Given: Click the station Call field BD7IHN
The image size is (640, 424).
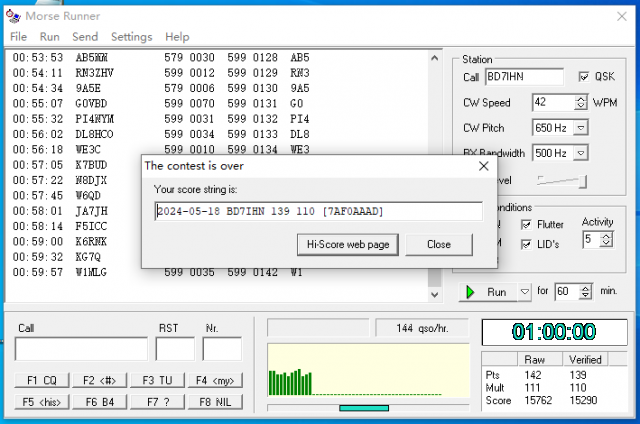Looking at the screenshot, I should tap(524, 77).
